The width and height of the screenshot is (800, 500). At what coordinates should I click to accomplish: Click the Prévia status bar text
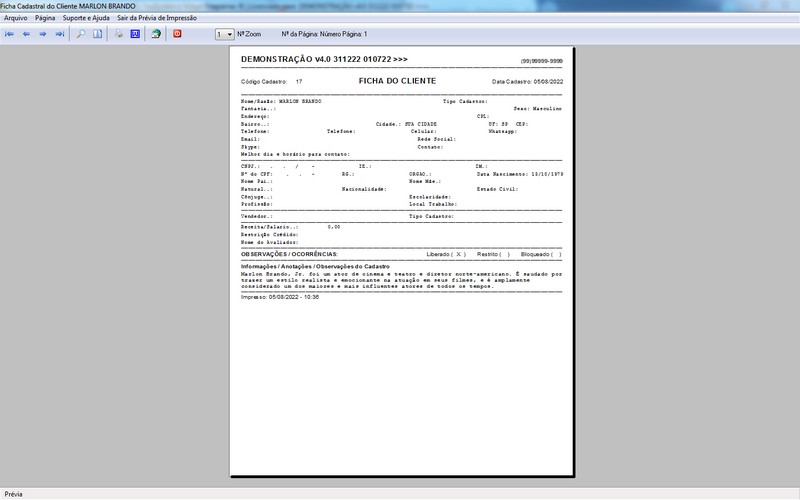(x=13, y=494)
